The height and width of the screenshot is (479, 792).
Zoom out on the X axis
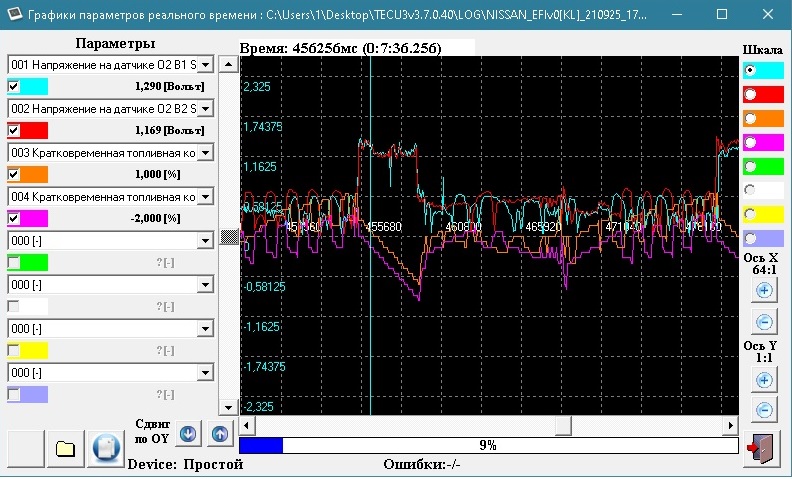764,321
